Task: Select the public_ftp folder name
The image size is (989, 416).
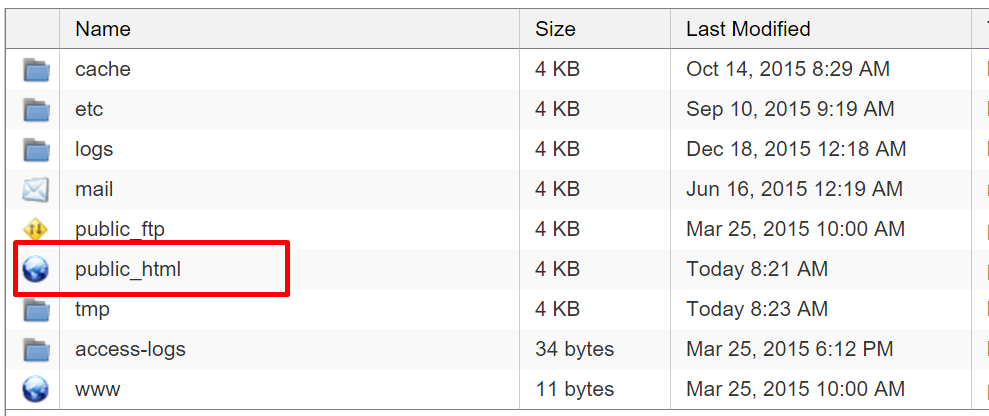Action: coord(120,229)
